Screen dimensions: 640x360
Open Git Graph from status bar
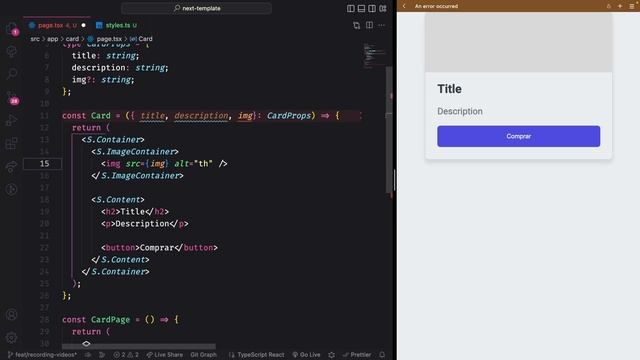click(x=203, y=355)
